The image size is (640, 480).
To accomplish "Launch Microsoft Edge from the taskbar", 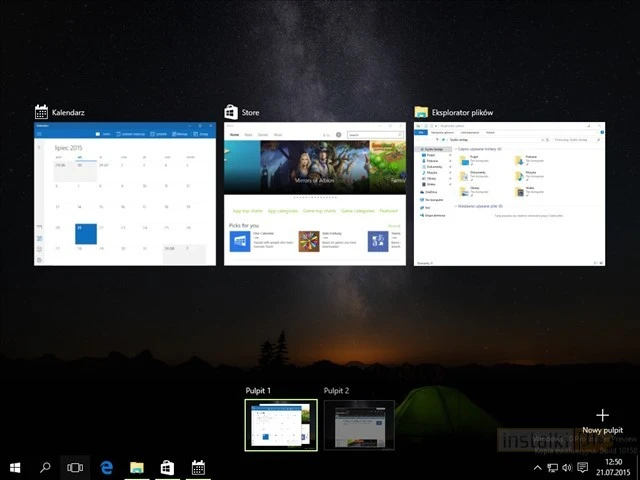I will (106, 467).
